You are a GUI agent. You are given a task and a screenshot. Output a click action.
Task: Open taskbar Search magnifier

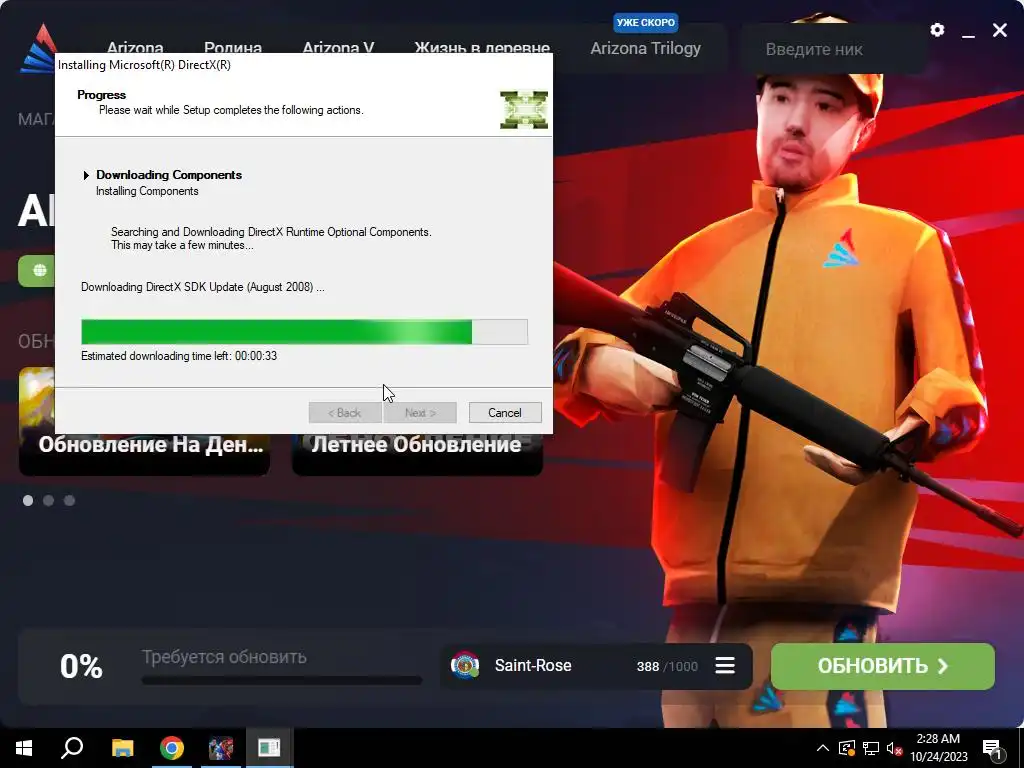(x=72, y=748)
